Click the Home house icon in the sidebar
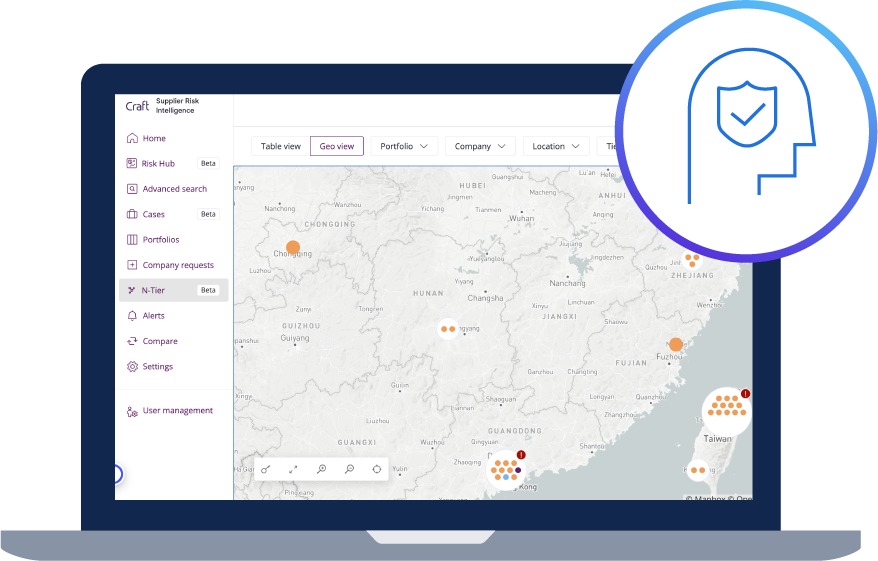878x561 pixels. tap(132, 138)
